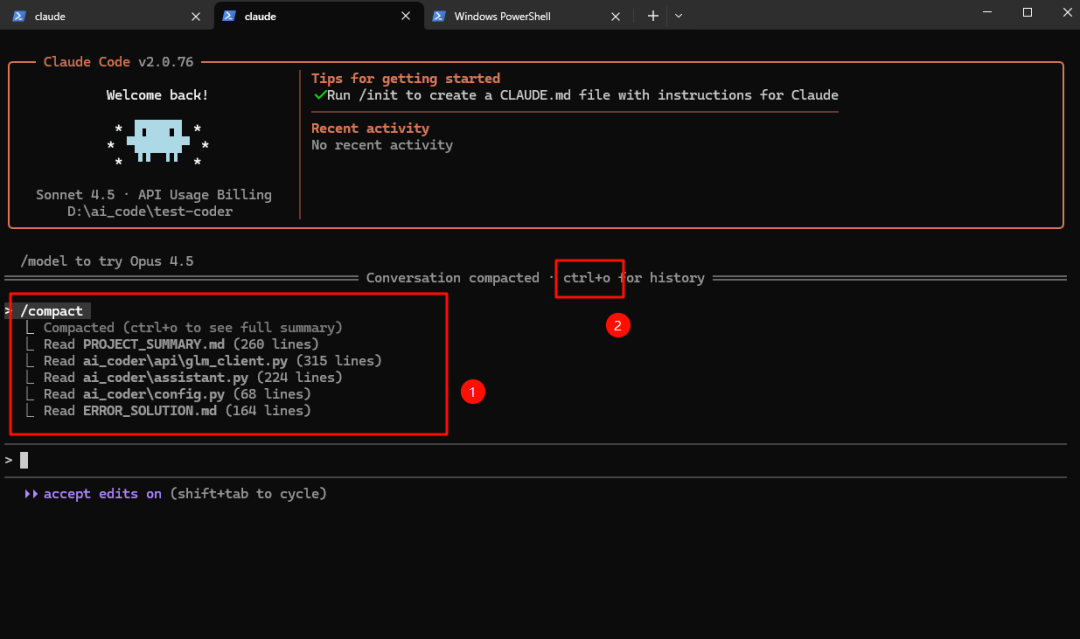
Task: Open a new terminal tab with plus
Action: pos(652,16)
